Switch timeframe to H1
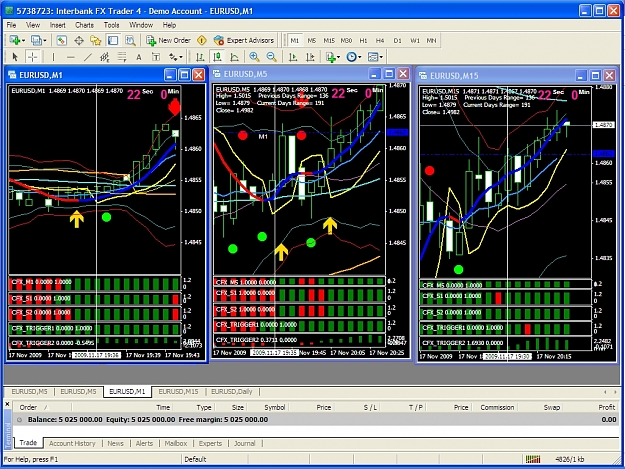625x469 pixels. [363, 40]
